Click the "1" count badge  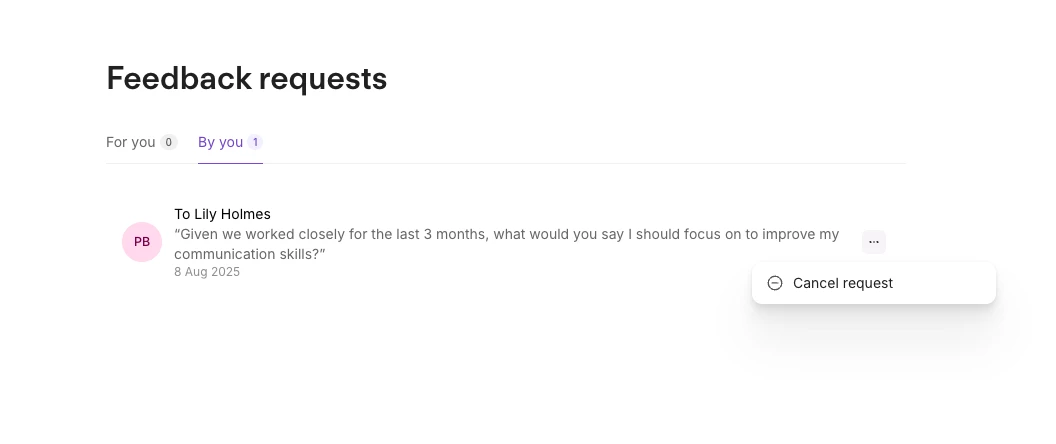pyautogui.click(x=255, y=142)
